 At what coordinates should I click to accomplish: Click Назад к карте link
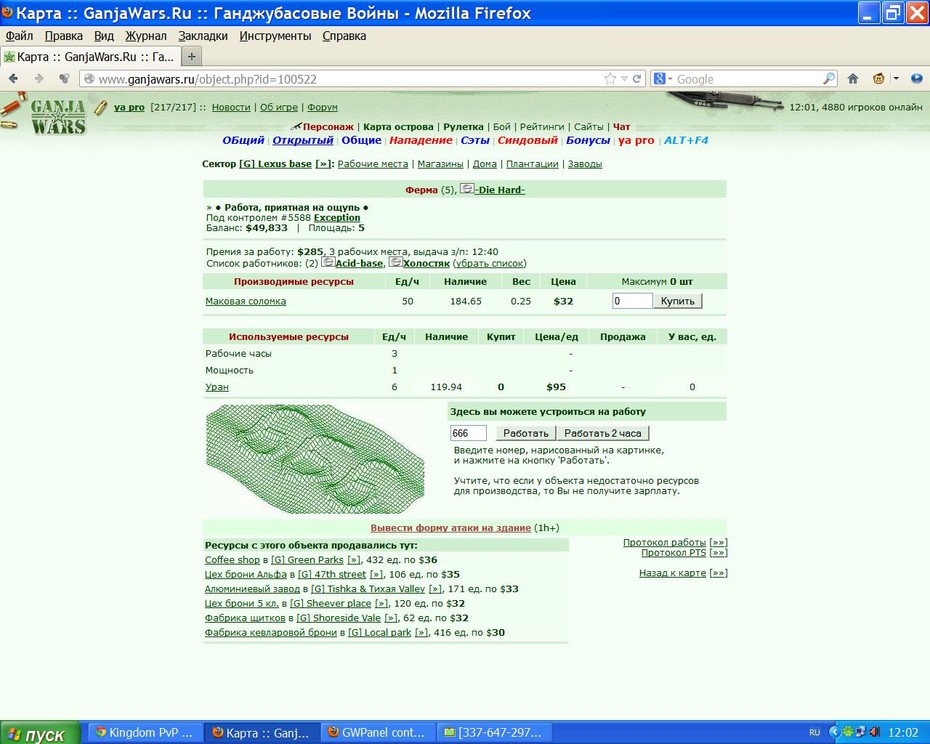pyautogui.click(x=672, y=573)
